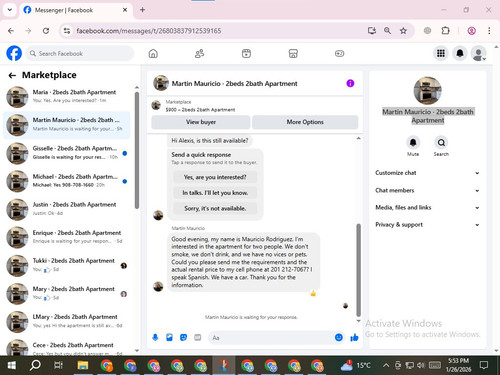
Task: Choose a GIF icon in composer
Action: [198, 338]
